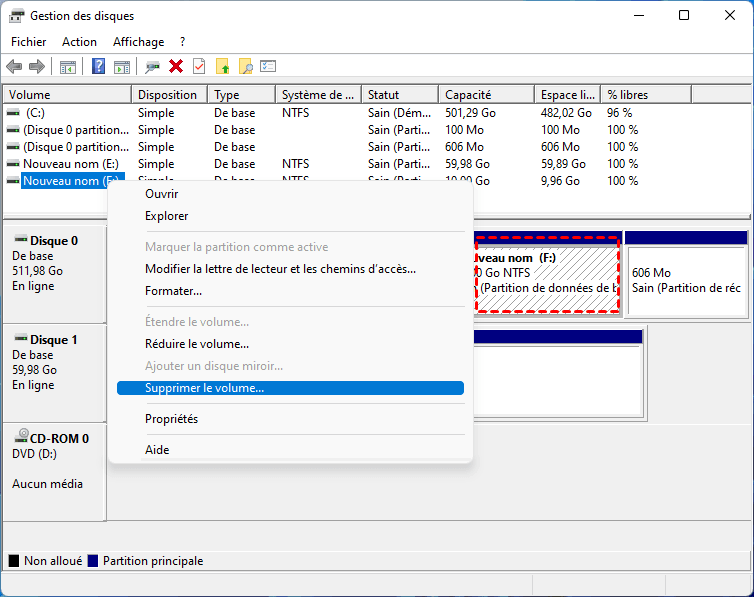Click the 'Système de ...' column header
This screenshot has width=754, height=597.
(317, 95)
